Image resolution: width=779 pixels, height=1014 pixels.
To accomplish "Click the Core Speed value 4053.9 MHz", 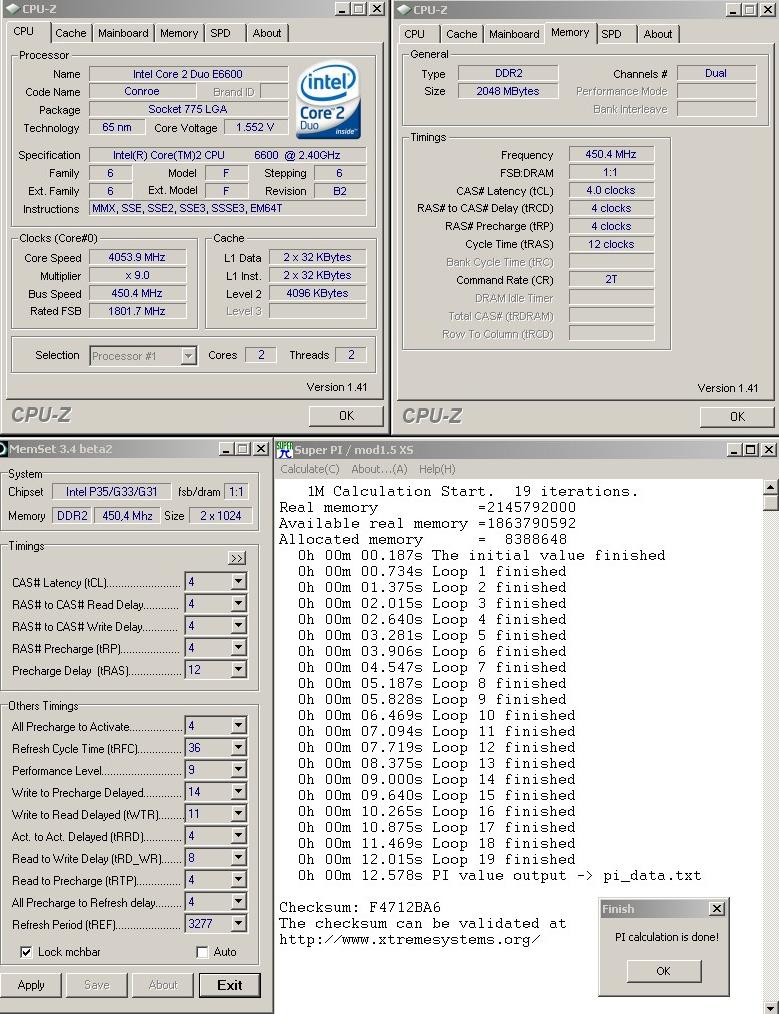I will pos(137,257).
